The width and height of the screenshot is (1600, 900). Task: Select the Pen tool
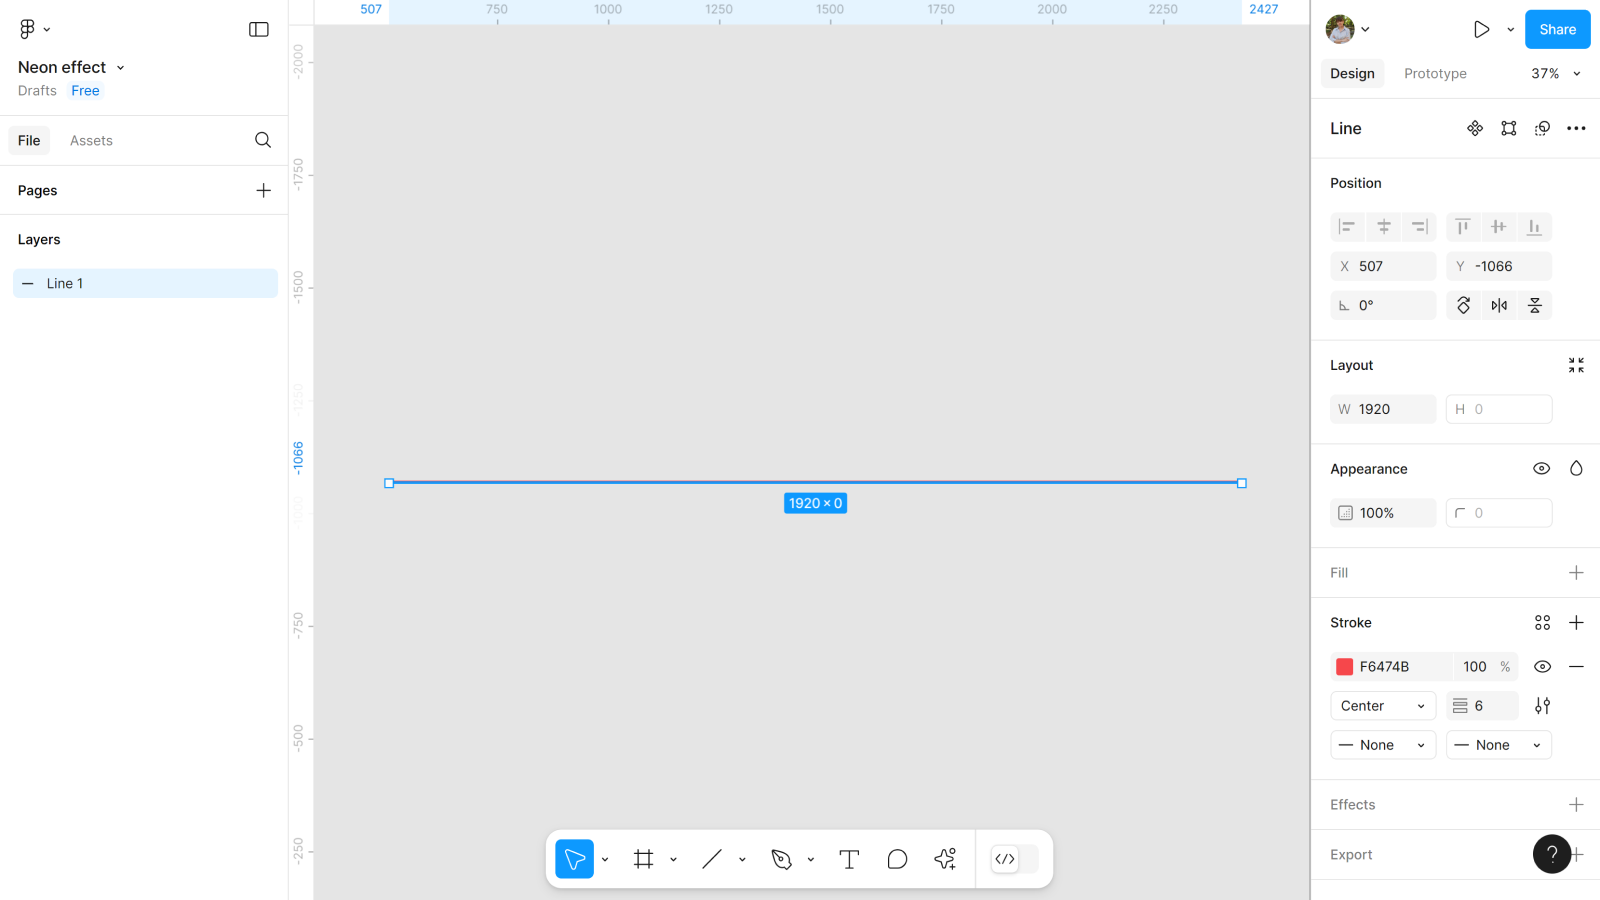(x=782, y=859)
